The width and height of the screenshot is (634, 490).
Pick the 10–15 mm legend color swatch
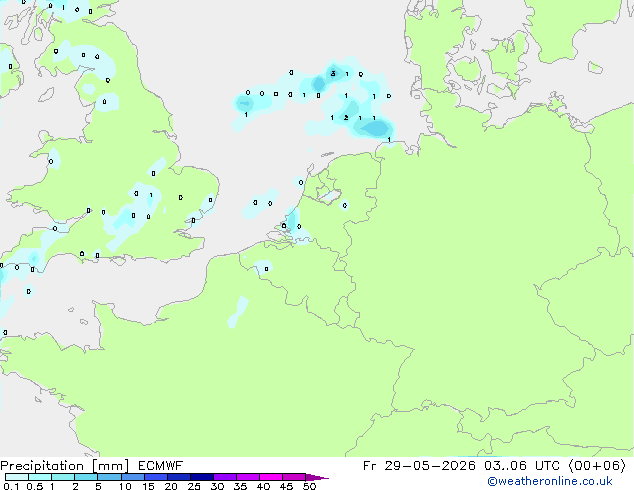coord(133,477)
